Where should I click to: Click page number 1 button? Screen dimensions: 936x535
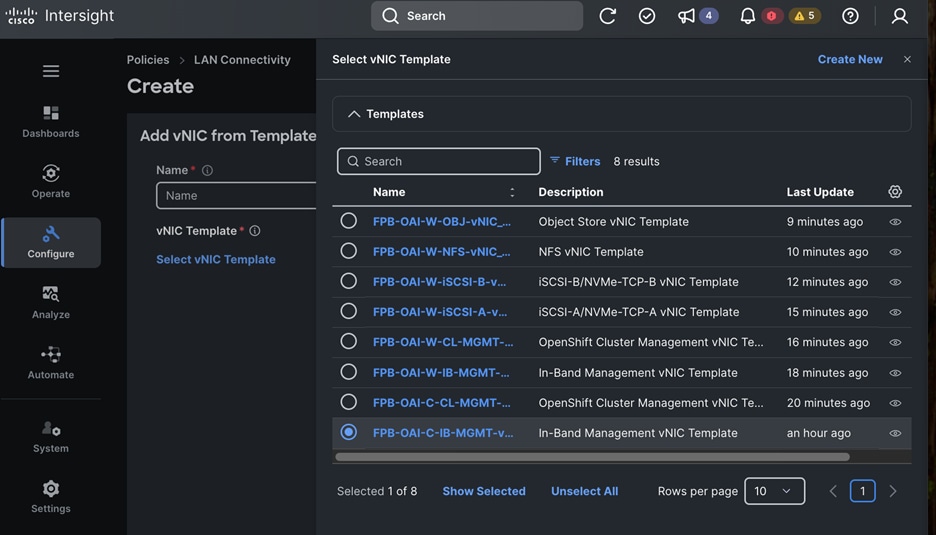pyautogui.click(x=862, y=491)
